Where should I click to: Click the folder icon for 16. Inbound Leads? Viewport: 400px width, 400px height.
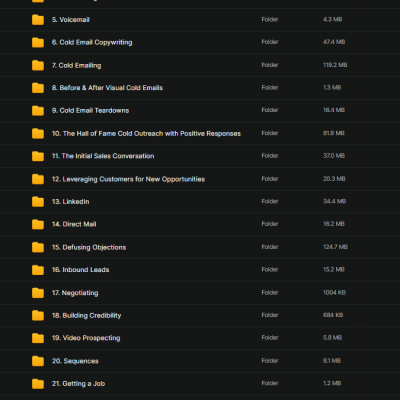(x=38, y=270)
